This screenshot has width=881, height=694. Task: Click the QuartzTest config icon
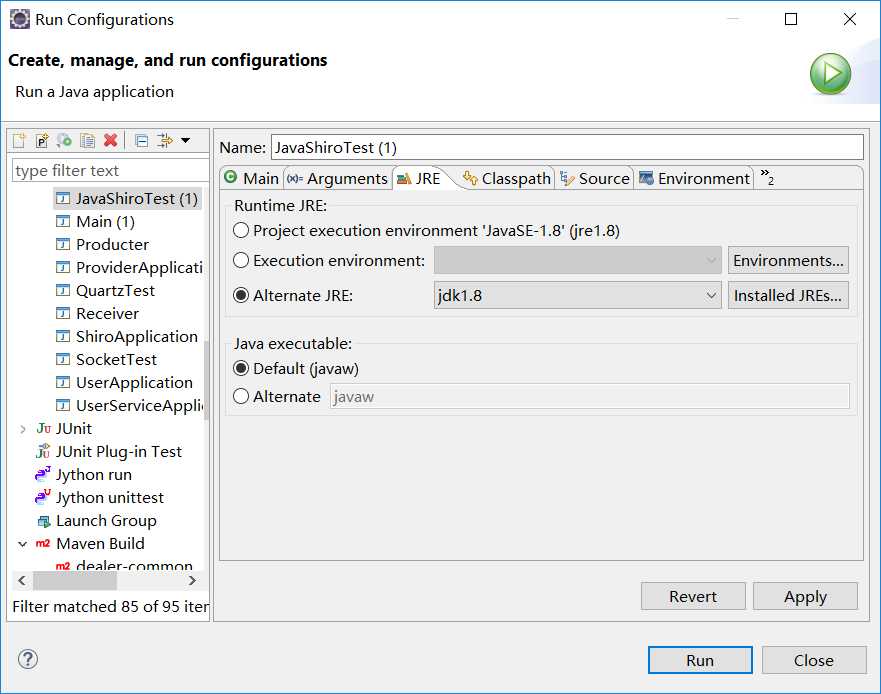[x=63, y=291]
